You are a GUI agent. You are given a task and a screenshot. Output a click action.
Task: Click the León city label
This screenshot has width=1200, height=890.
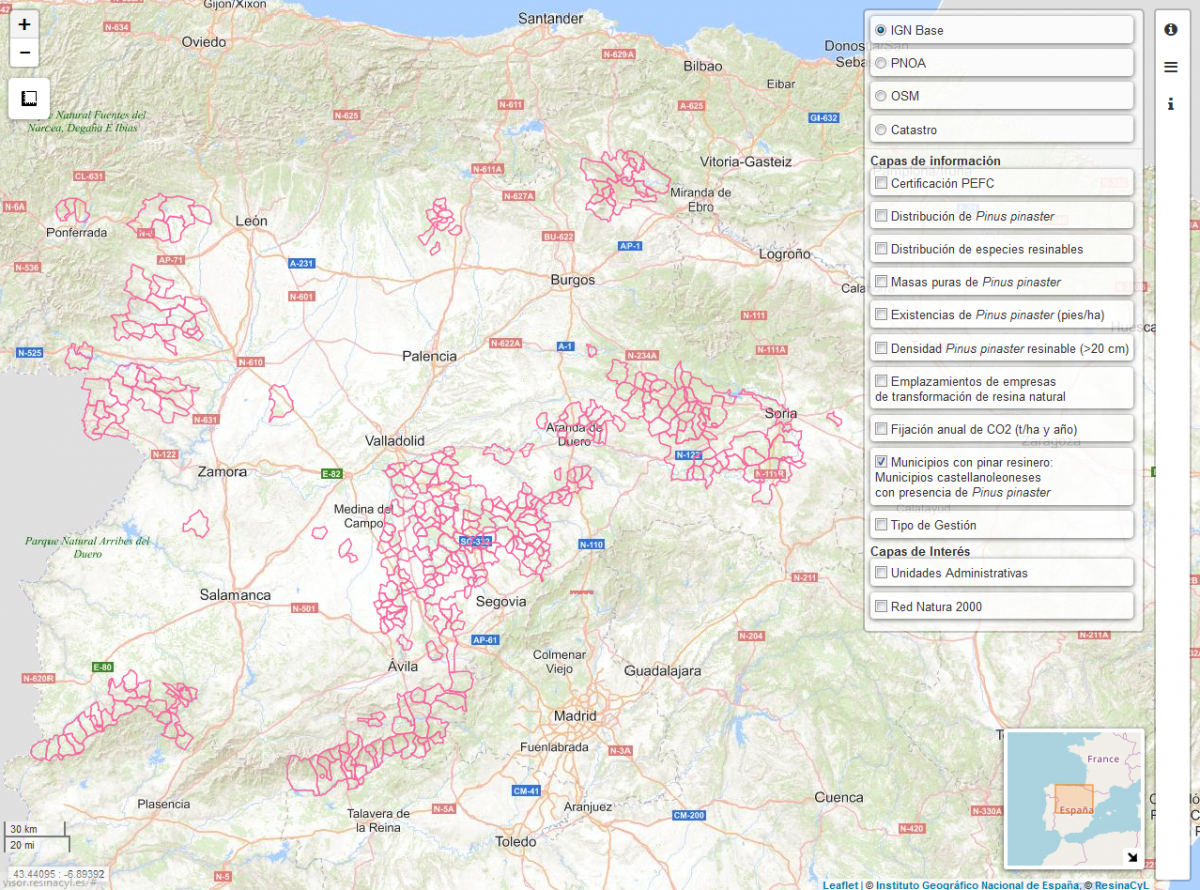point(251,220)
